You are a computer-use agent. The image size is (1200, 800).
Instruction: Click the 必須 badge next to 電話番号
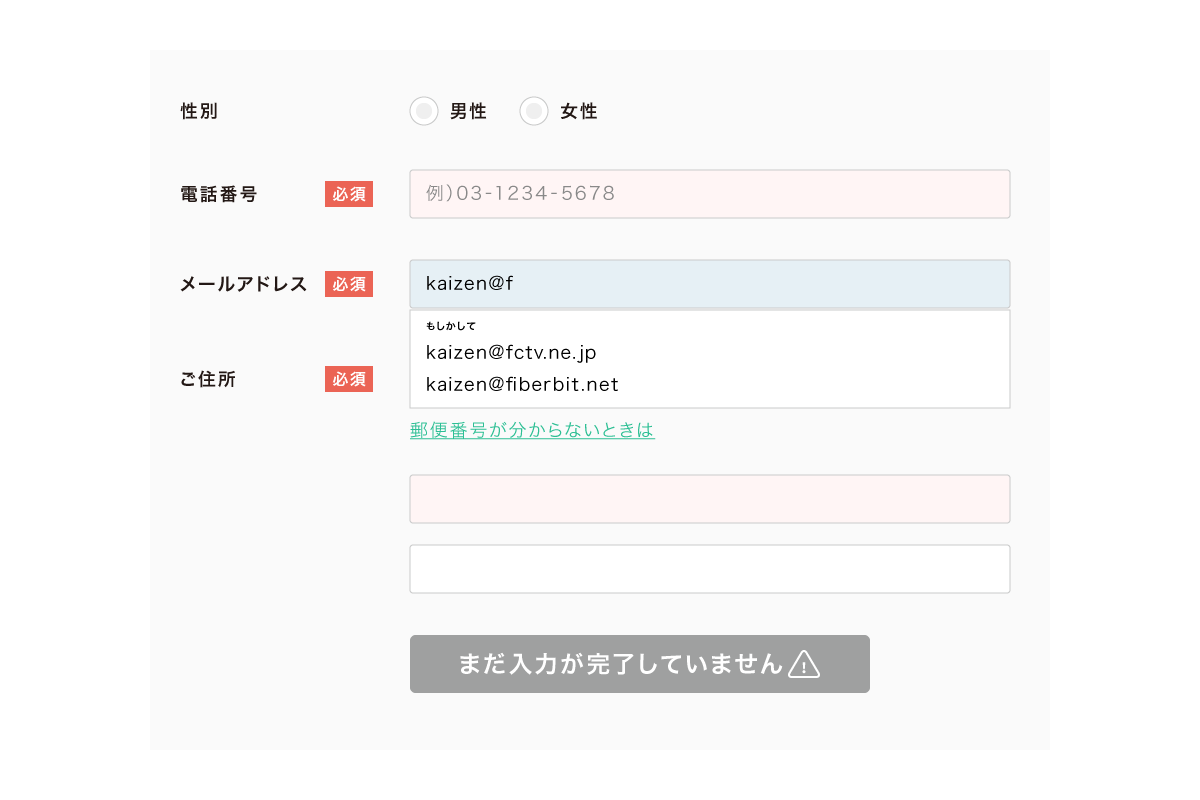click(348, 194)
